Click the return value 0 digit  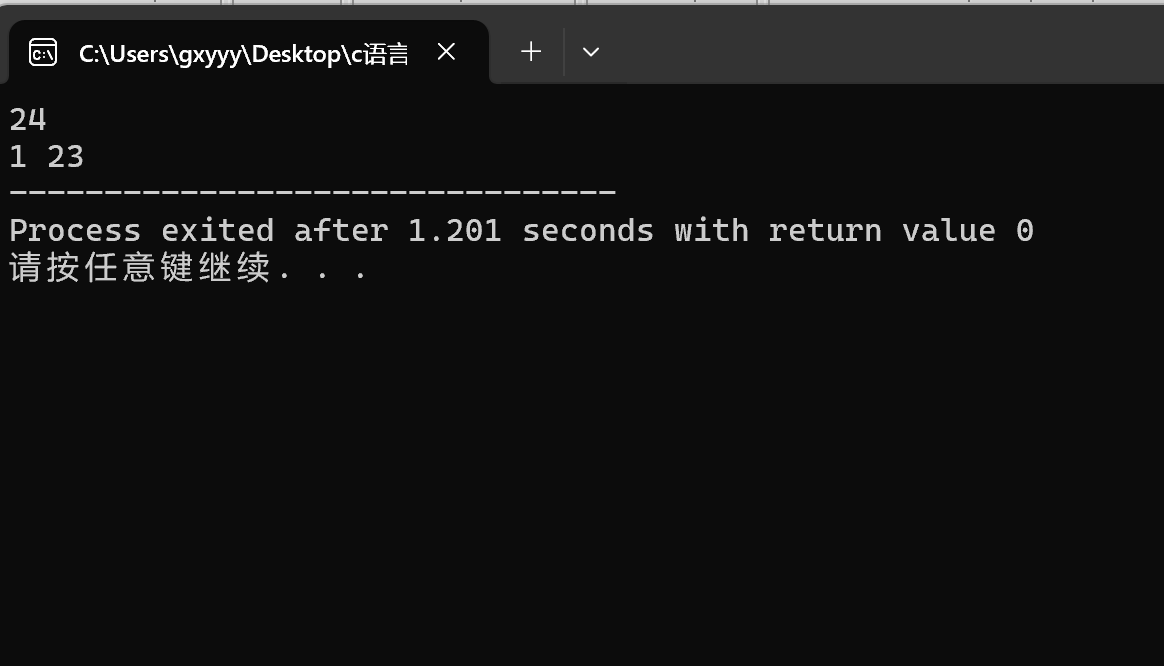1024,231
